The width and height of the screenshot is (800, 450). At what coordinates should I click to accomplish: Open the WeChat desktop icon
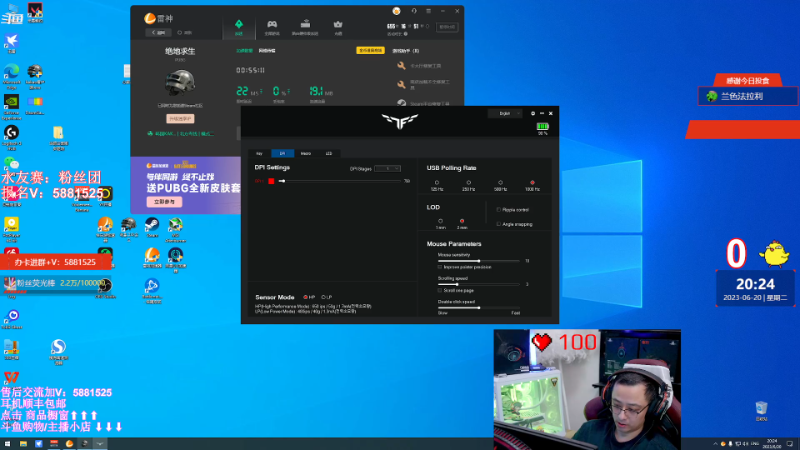(11, 163)
